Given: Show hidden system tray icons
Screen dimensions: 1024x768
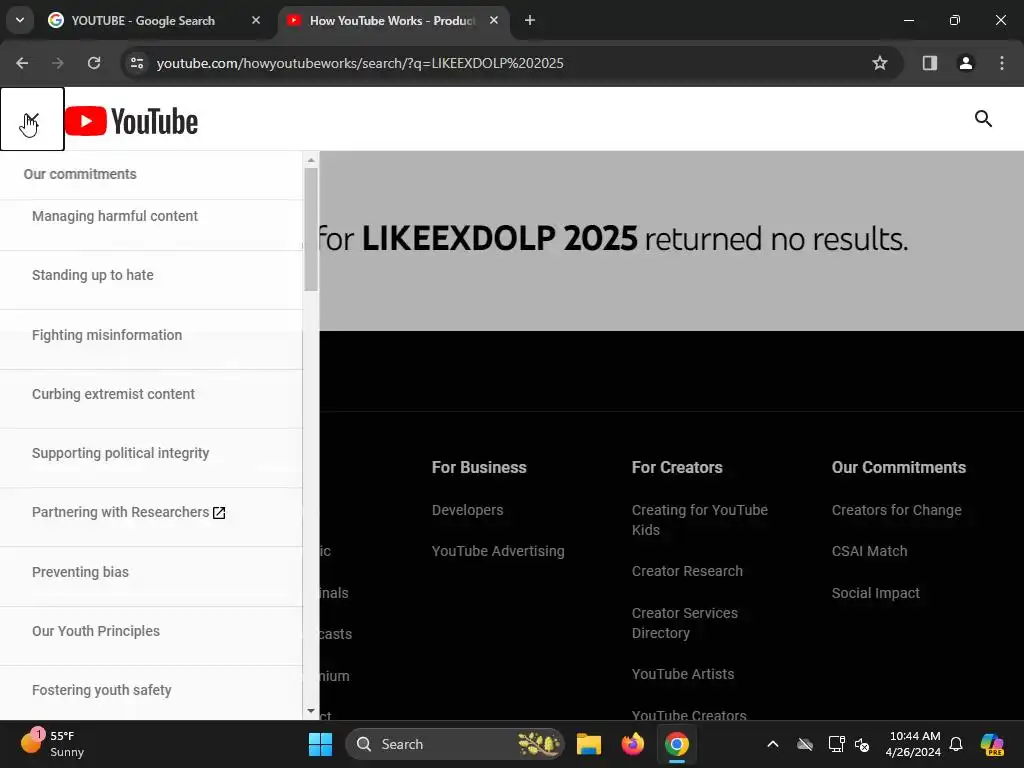Looking at the screenshot, I should (x=773, y=744).
